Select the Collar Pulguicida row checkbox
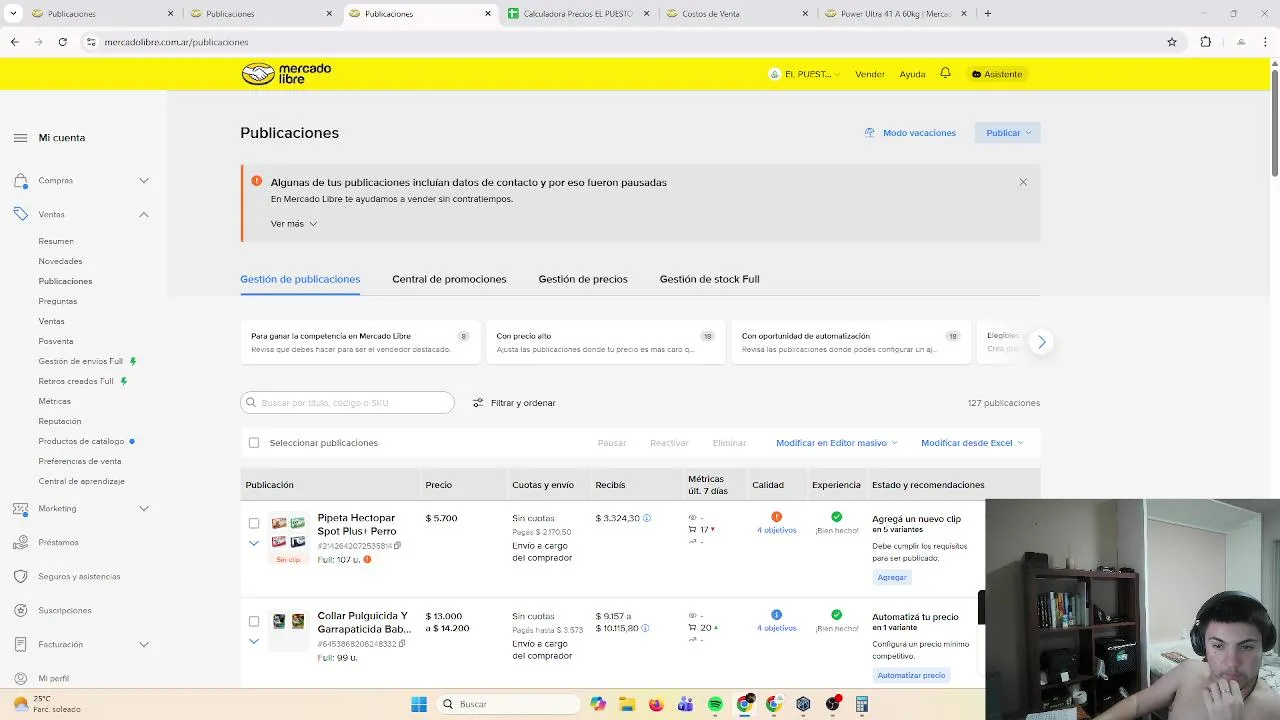1280x720 pixels. 254,621
